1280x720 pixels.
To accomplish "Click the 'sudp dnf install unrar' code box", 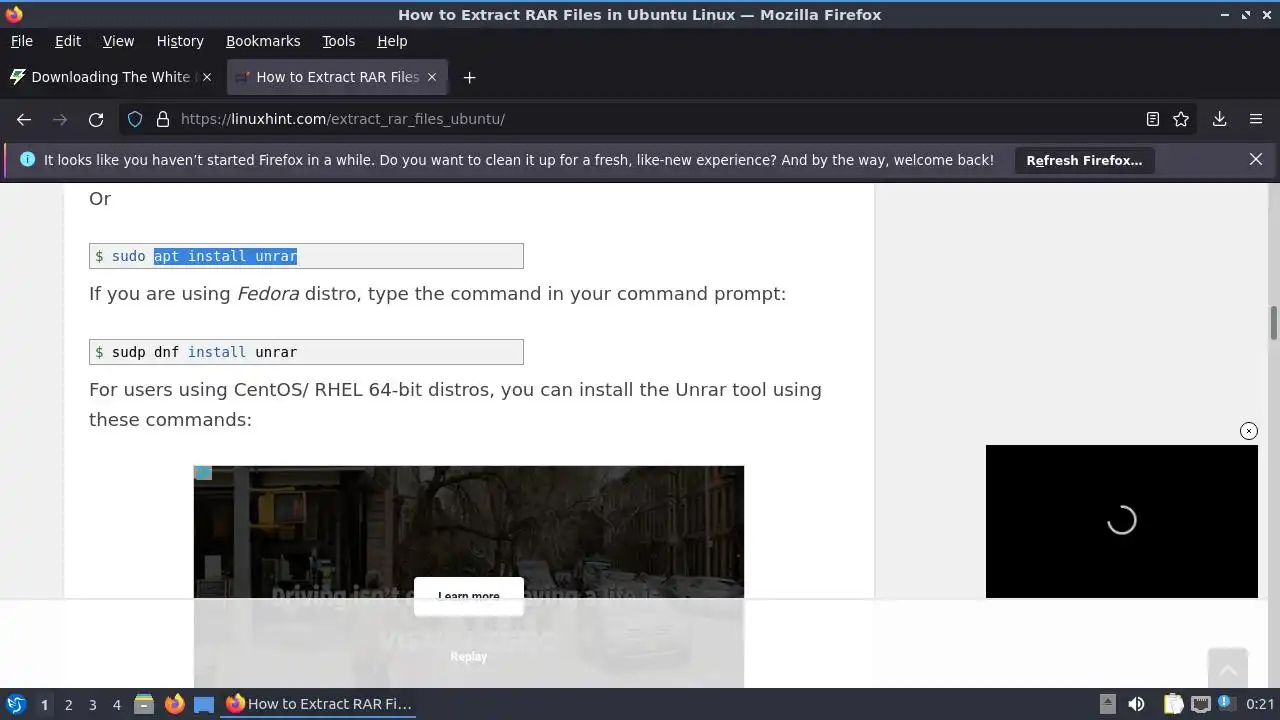I will coord(306,352).
